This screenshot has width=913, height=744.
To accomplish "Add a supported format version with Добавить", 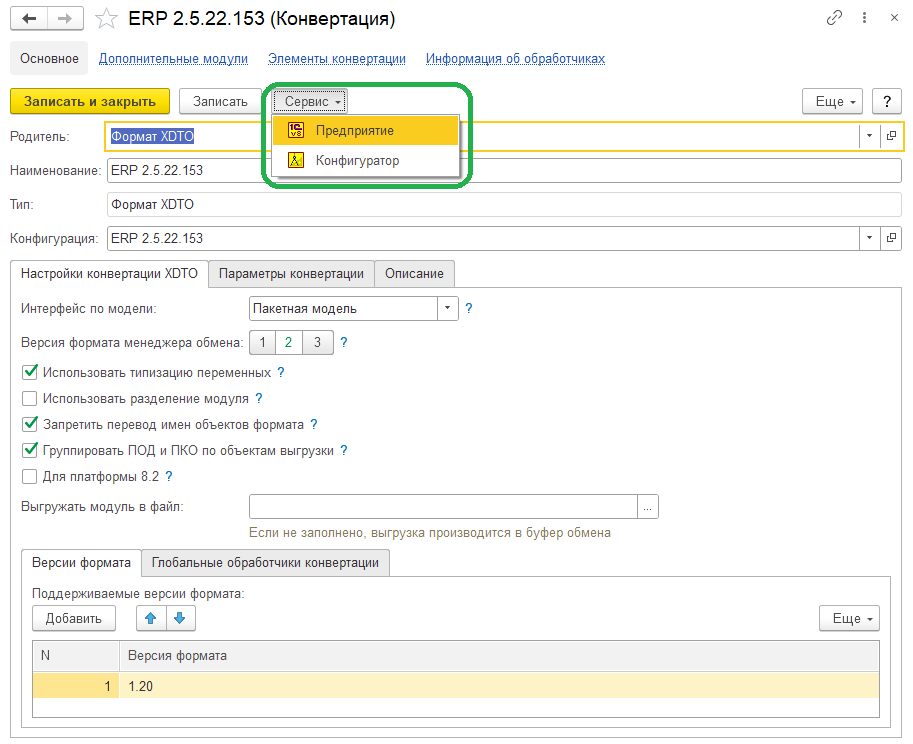I will [x=73, y=618].
